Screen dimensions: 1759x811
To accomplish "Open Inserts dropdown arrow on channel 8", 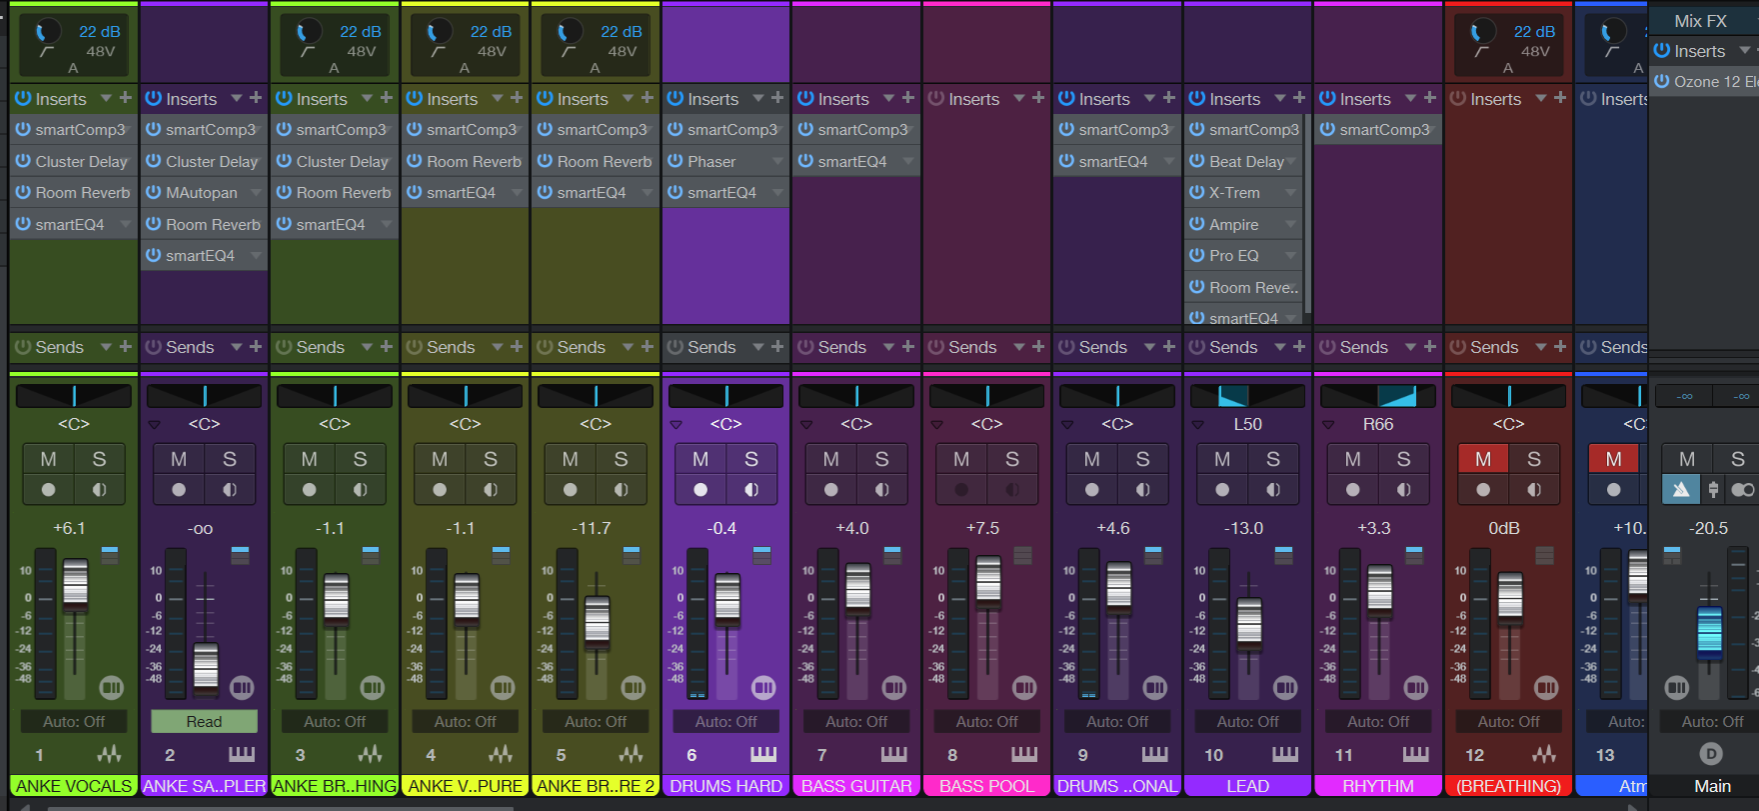I will coord(1019,98).
